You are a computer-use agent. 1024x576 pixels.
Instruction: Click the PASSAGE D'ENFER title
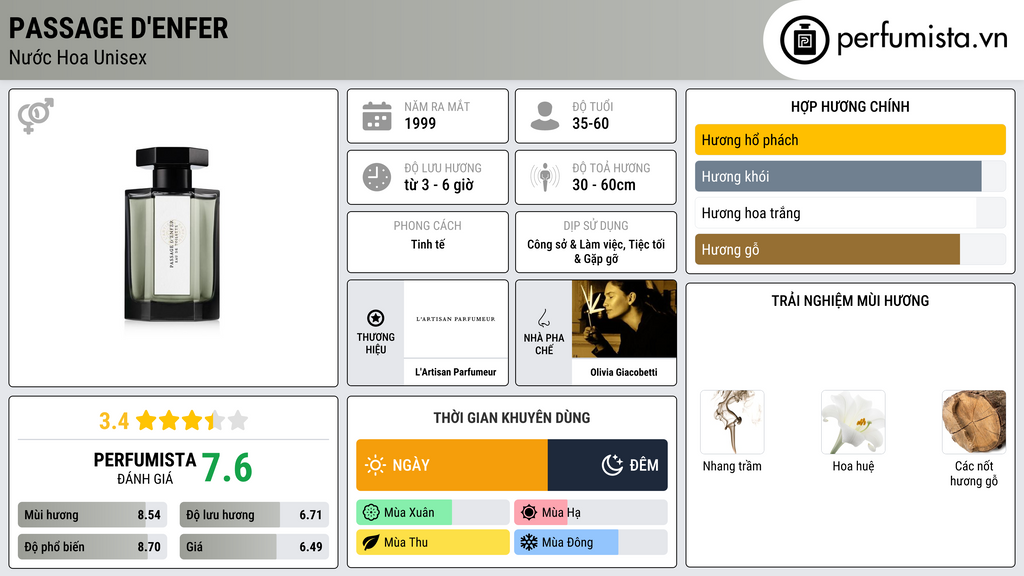click(118, 28)
